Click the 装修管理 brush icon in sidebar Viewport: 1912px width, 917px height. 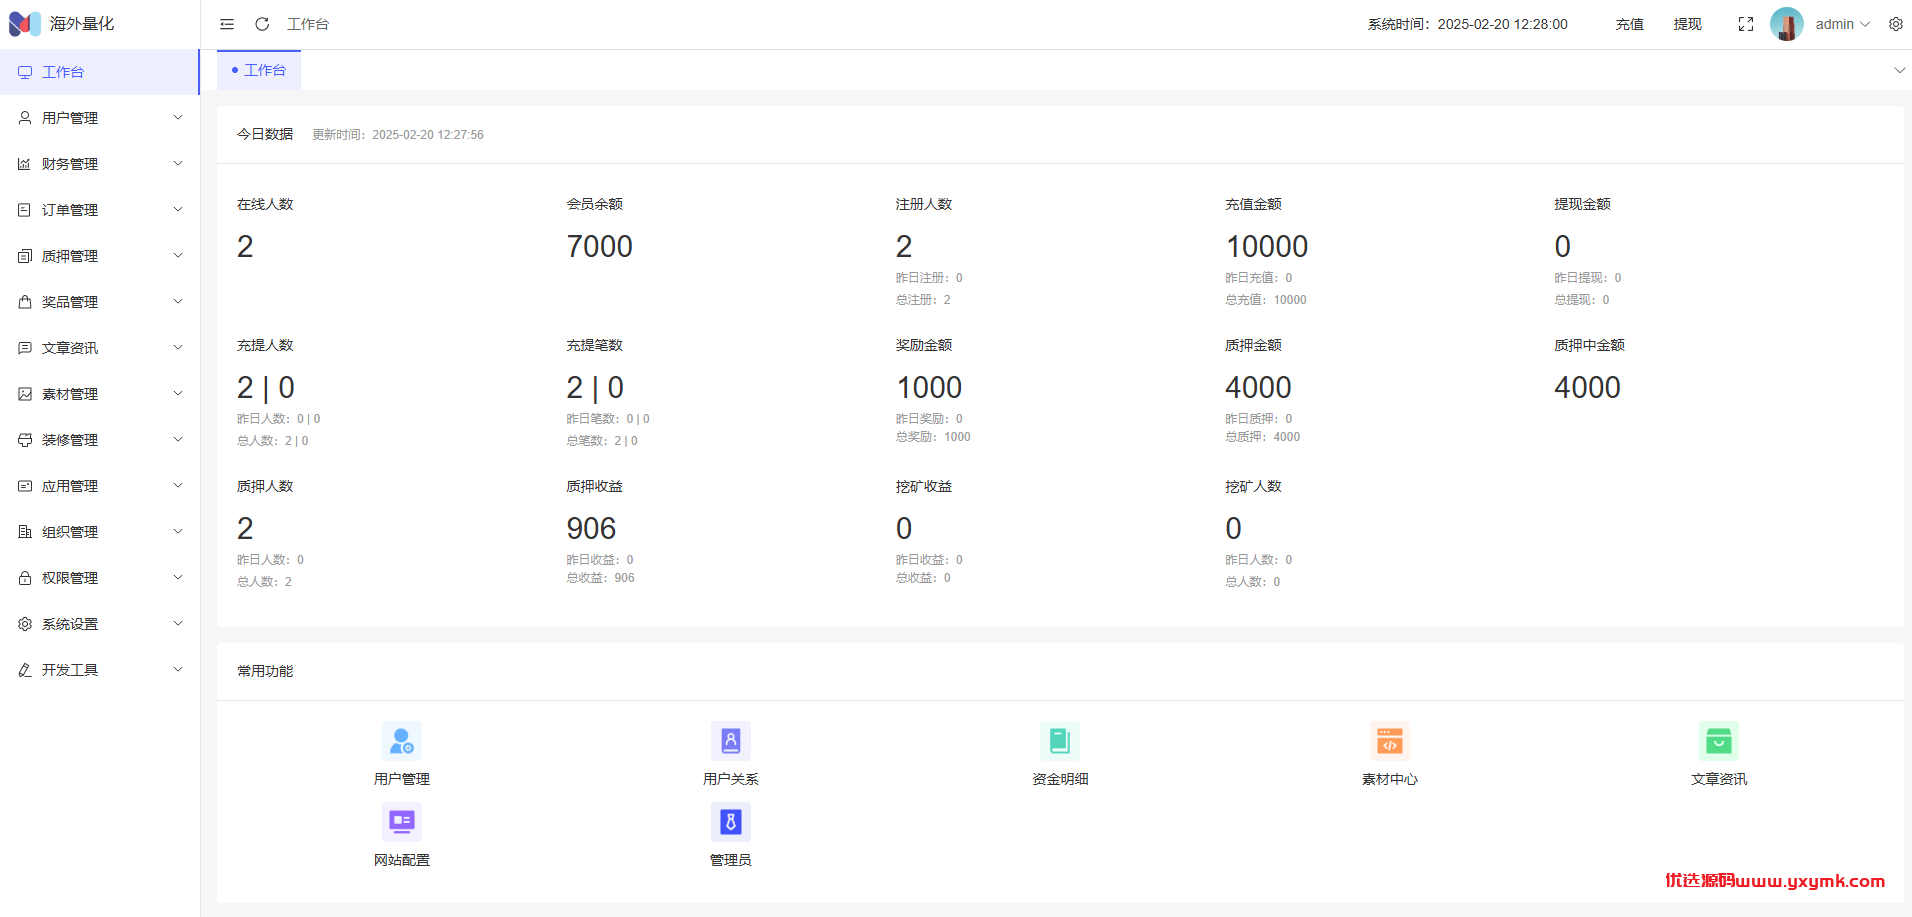point(25,440)
